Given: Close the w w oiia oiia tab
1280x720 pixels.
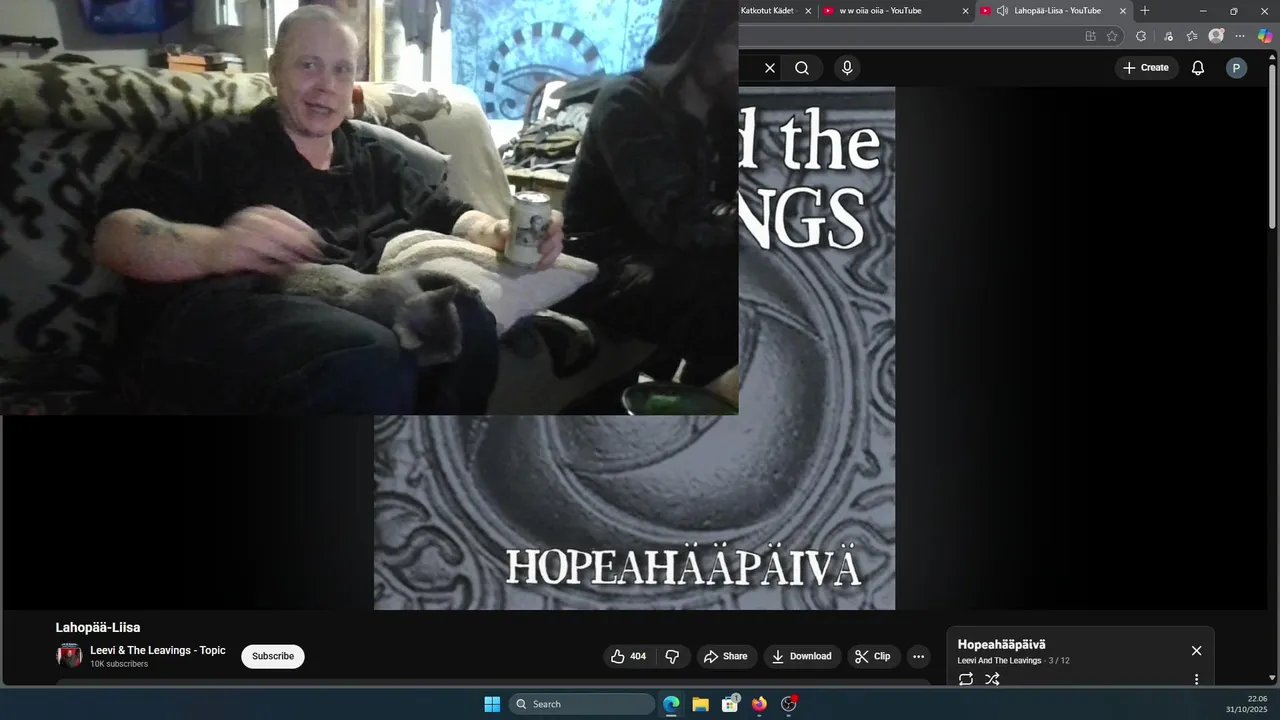Looking at the screenshot, I should tap(966, 11).
